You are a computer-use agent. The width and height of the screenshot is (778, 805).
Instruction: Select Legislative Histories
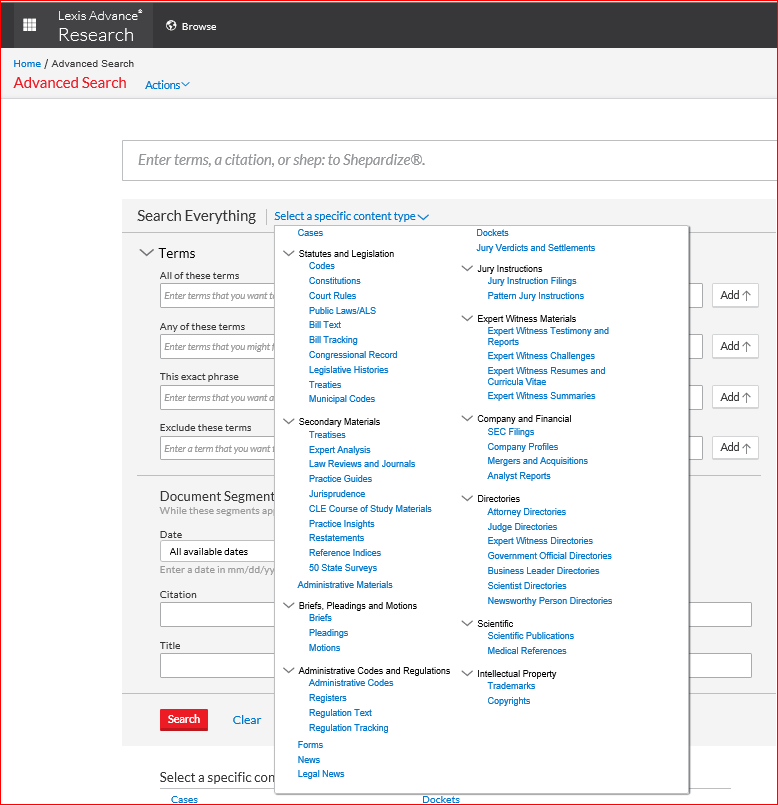tap(348, 370)
